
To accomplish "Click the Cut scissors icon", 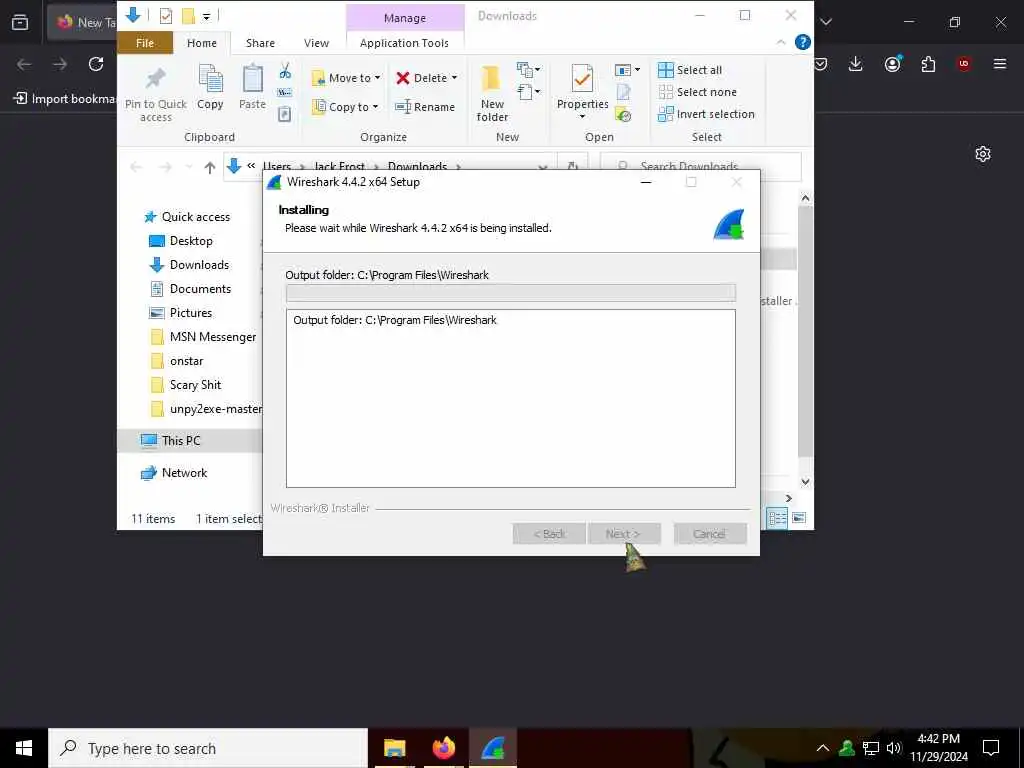I will [285, 71].
